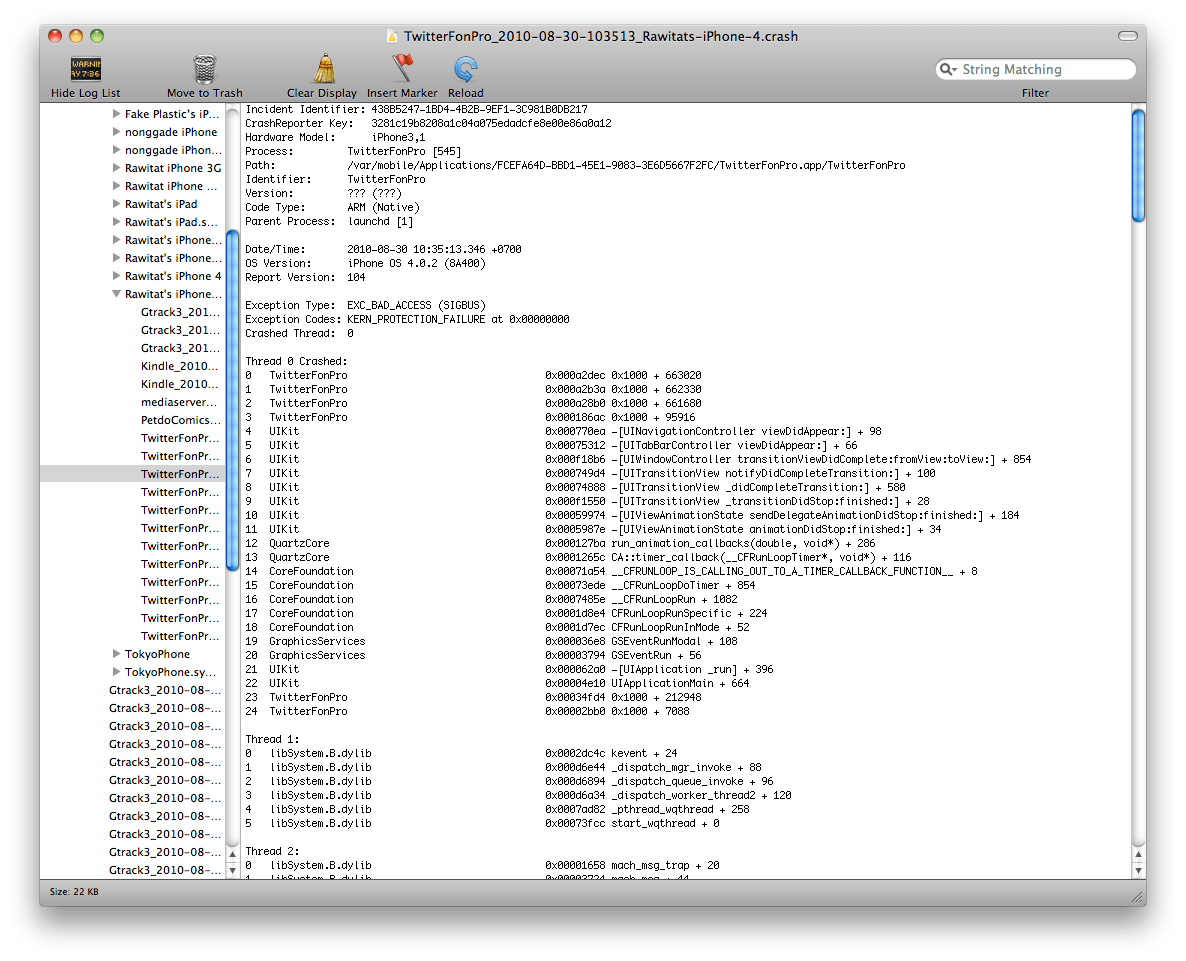Click the OS Version iPhone OS 4.0.2 line

point(365,264)
